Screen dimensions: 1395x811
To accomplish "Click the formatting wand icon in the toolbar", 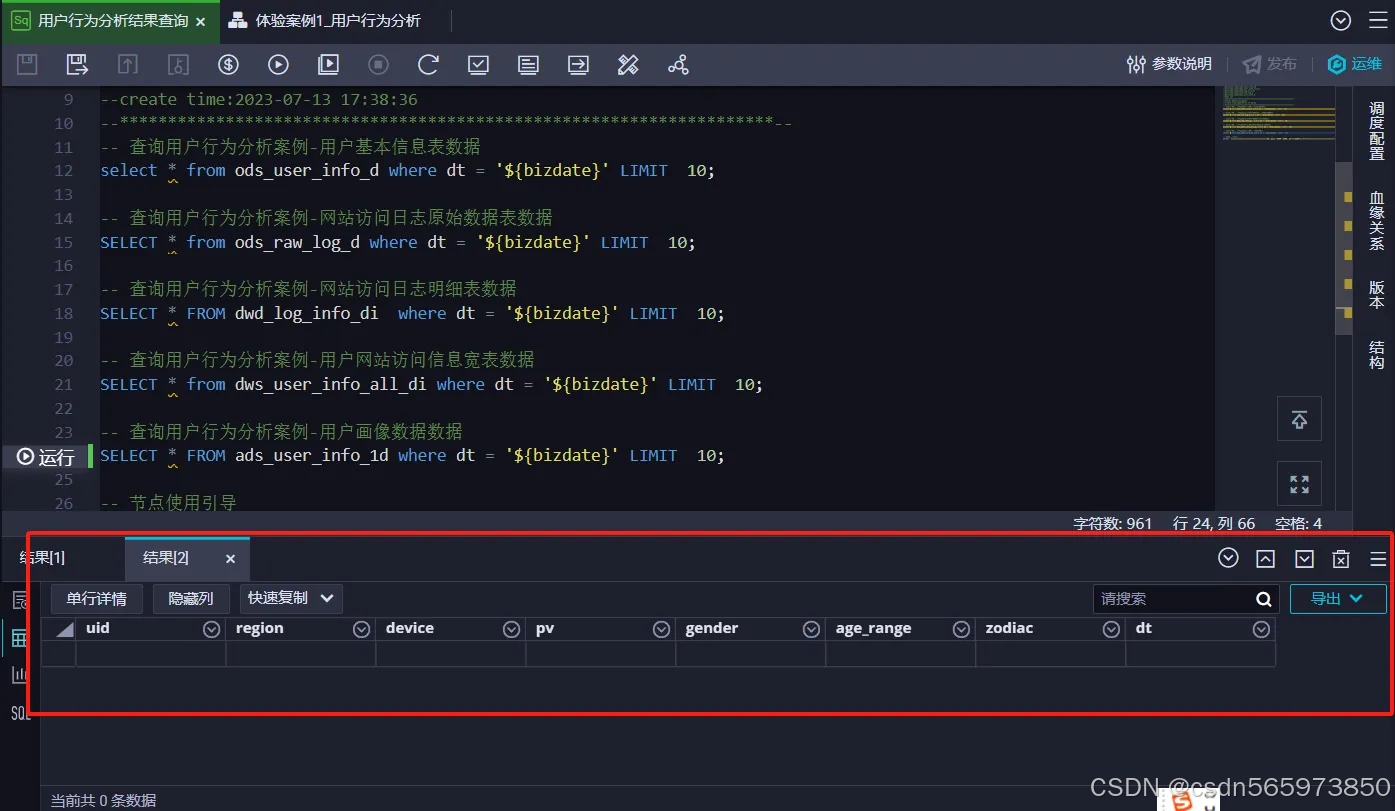I will click(628, 64).
